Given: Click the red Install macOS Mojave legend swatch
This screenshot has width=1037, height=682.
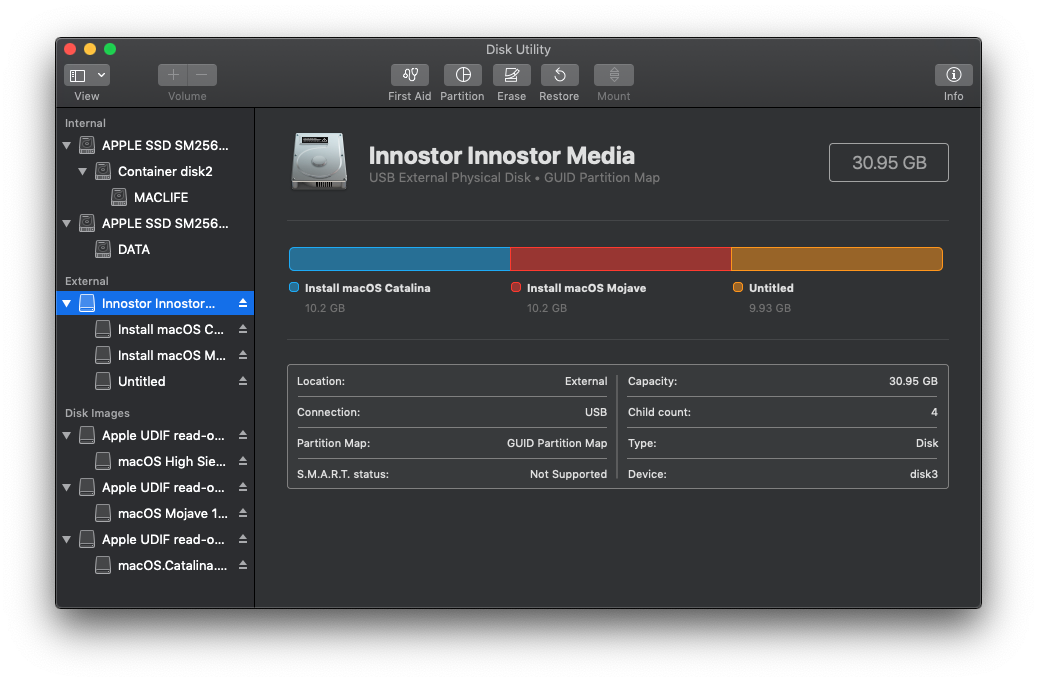Looking at the screenshot, I should pos(516,288).
